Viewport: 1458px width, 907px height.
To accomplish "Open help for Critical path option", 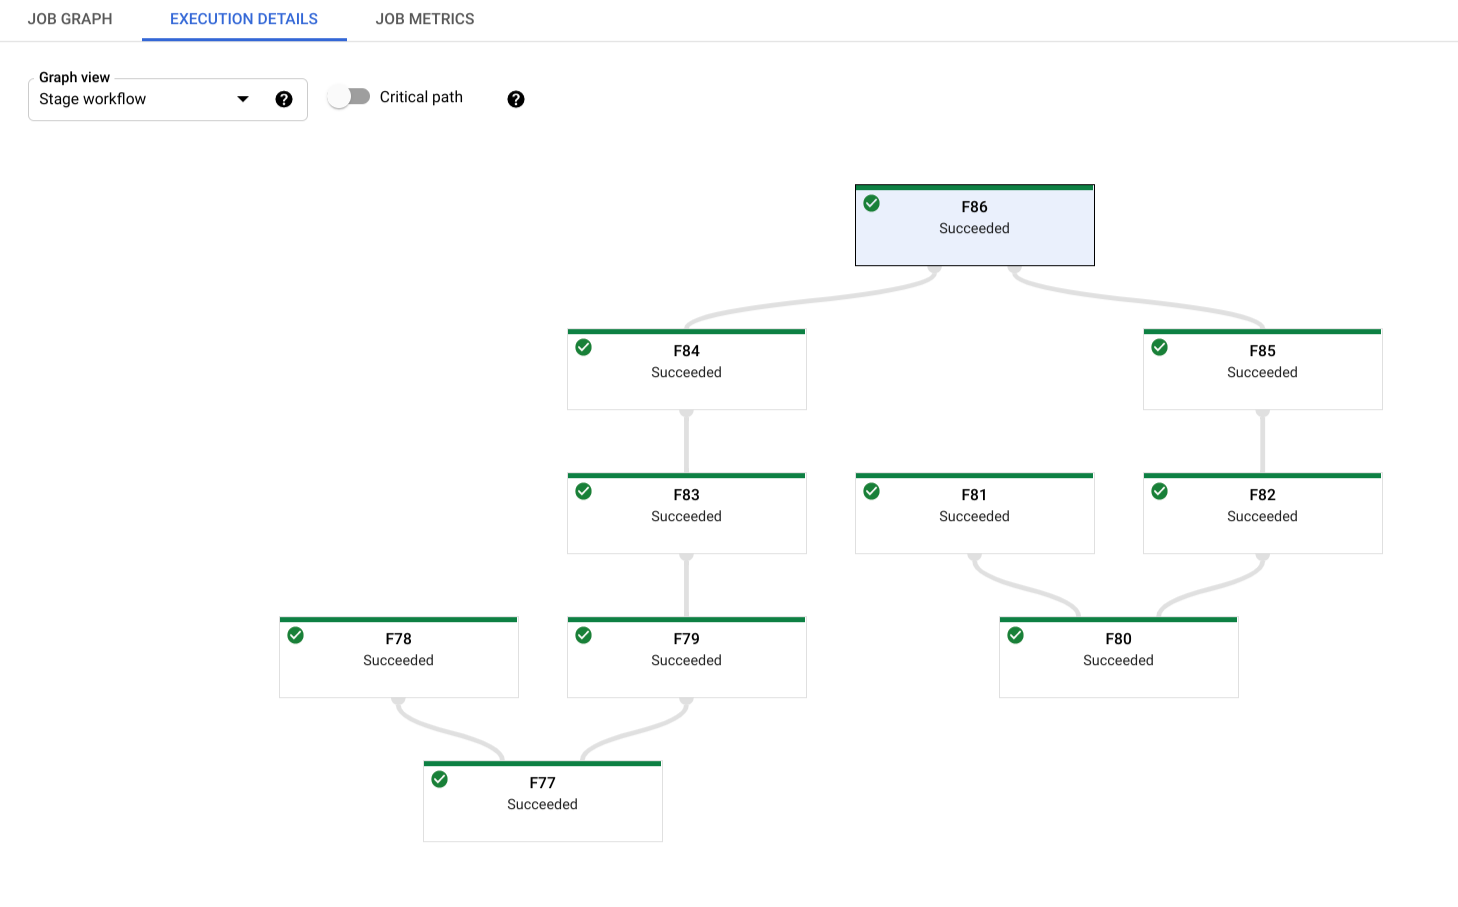I will [x=515, y=99].
